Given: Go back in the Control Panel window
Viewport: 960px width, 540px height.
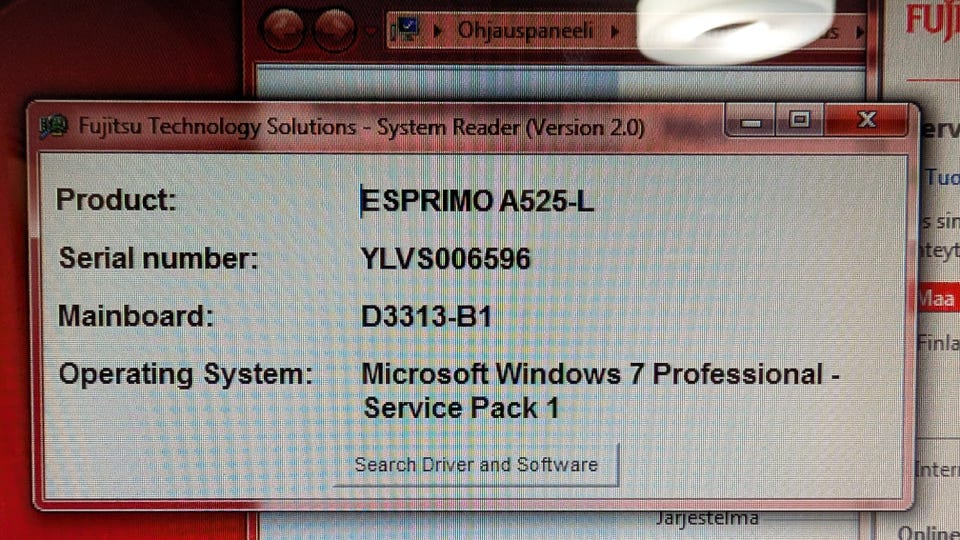Looking at the screenshot, I should [283, 28].
